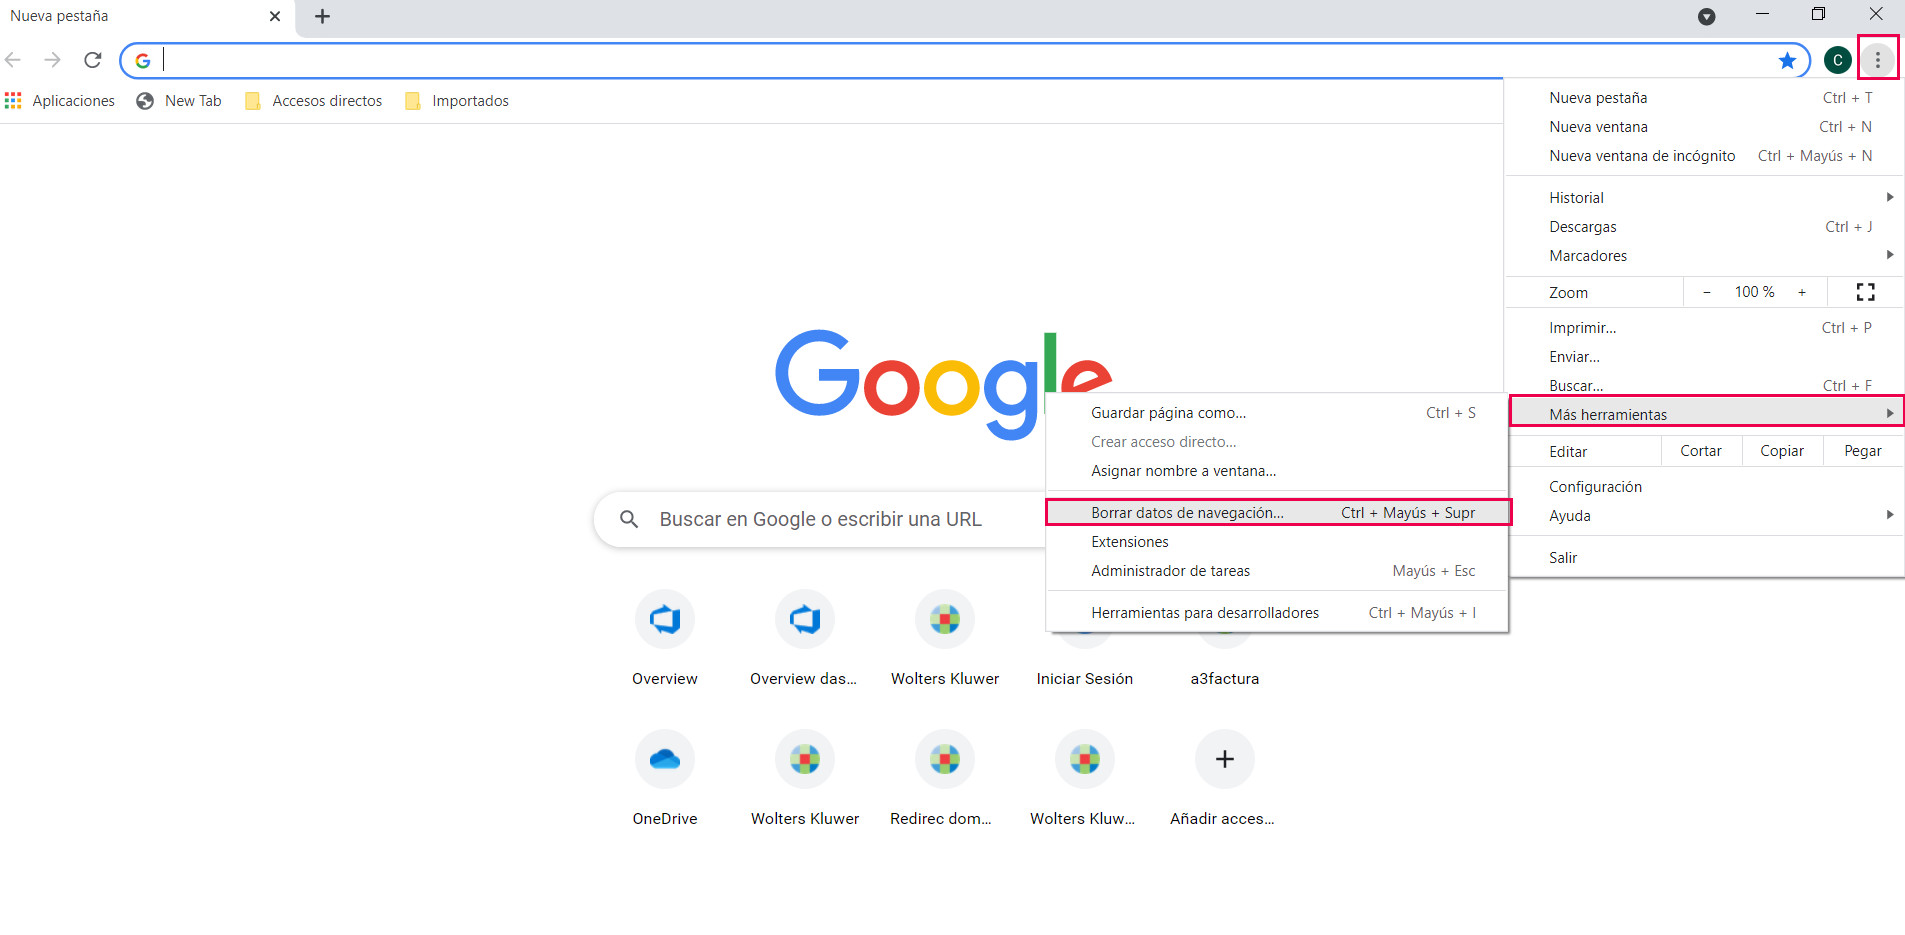The width and height of the screenshot is (1905, 935).
Task: Open Extensiones from submenu
Action: point(1277,542)
